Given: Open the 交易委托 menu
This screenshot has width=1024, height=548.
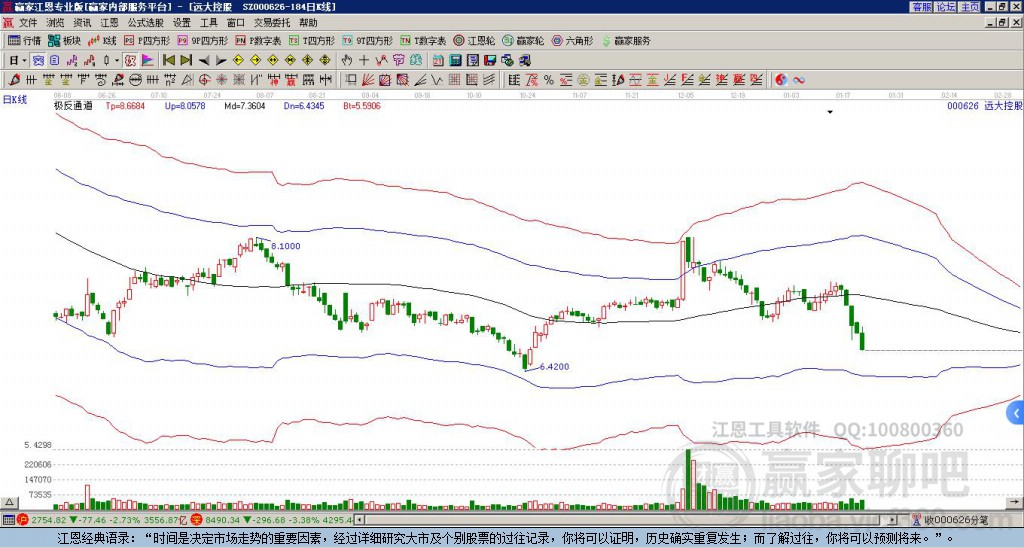Looking at the screenshot, I should pyautogui.click(x=272, y=23).
